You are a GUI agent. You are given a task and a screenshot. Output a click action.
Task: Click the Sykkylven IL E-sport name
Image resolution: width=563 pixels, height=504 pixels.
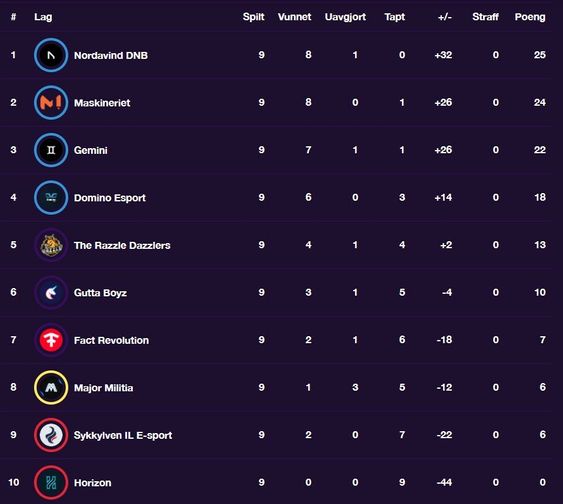click(123, 435)
